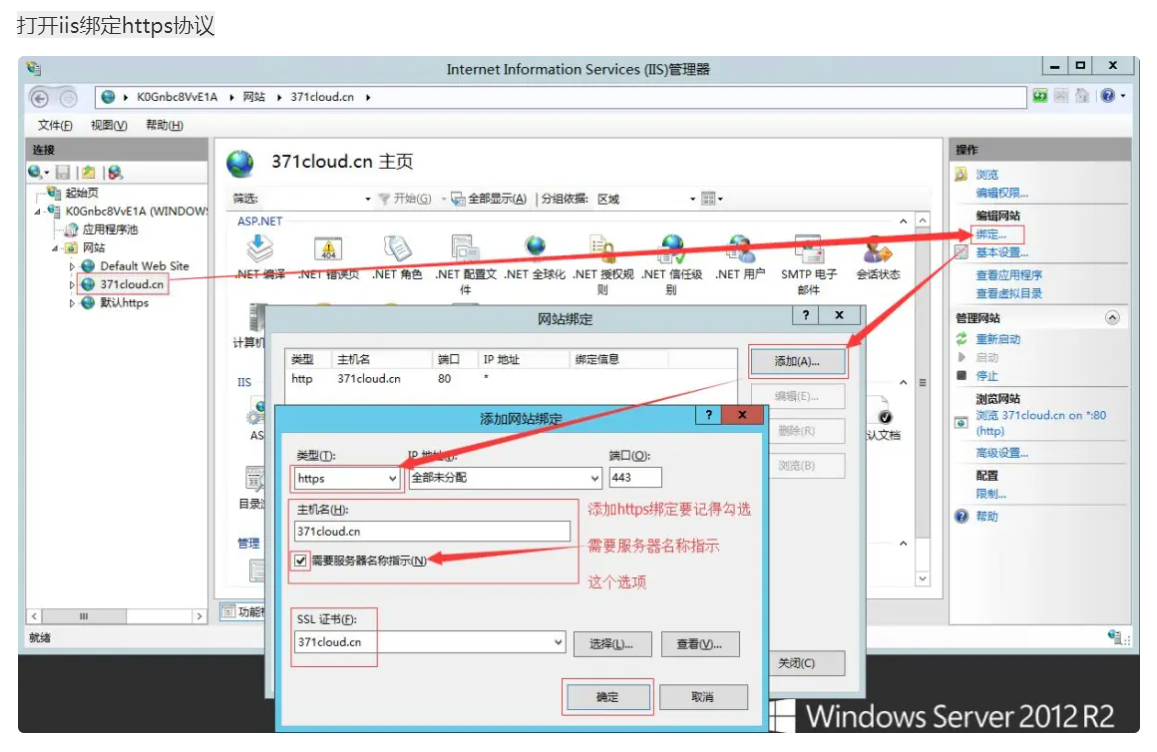Screen dimensions: 1157x752
Task: Click the question mark button in 网站绑定 title bar
Action: pos(806,315)
